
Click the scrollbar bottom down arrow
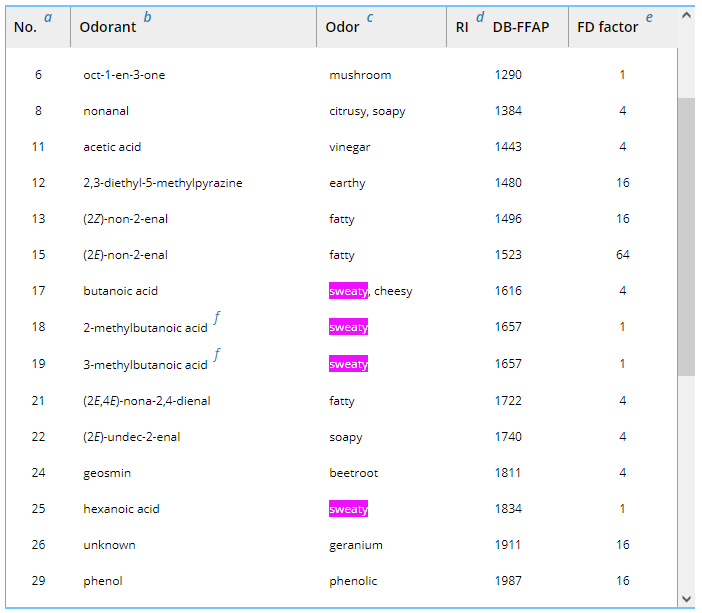point(686,598)
